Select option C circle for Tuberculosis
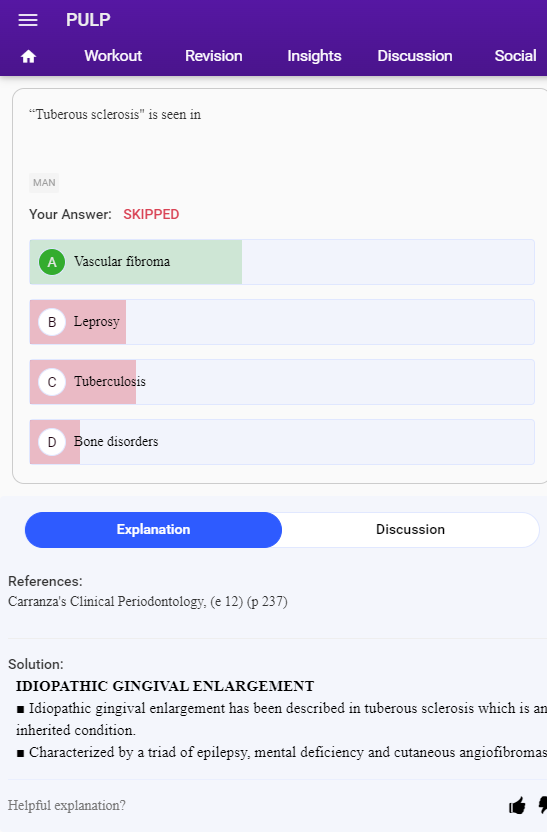 pos(52,382)
